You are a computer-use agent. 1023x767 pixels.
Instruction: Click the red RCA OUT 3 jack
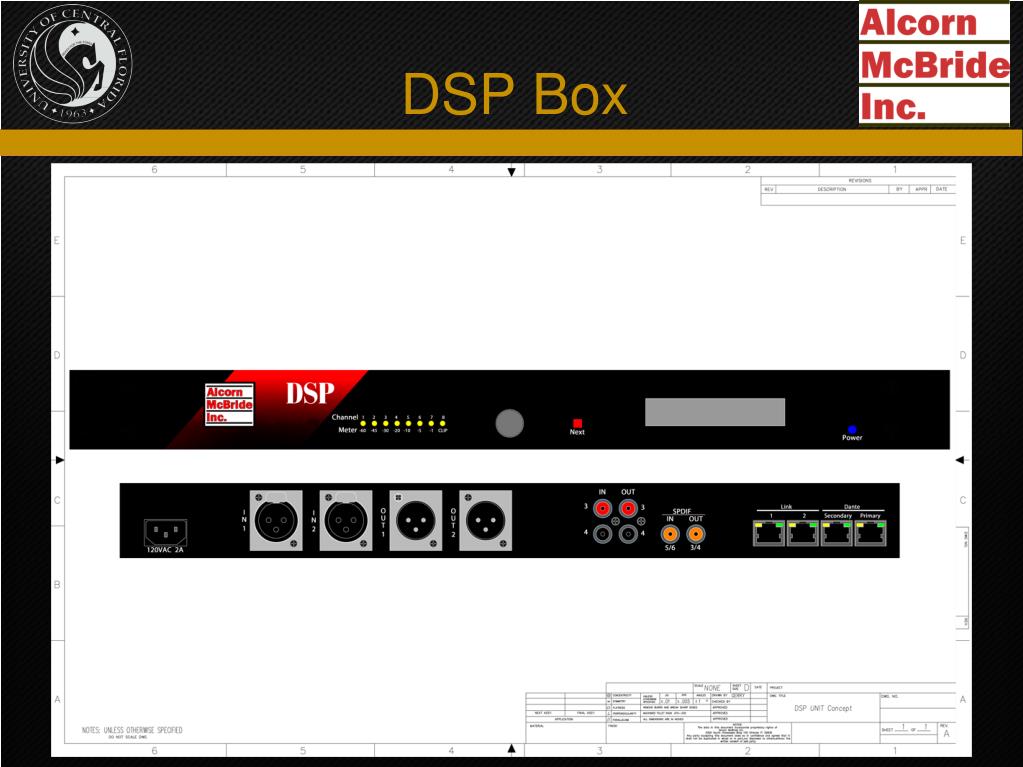628,507
